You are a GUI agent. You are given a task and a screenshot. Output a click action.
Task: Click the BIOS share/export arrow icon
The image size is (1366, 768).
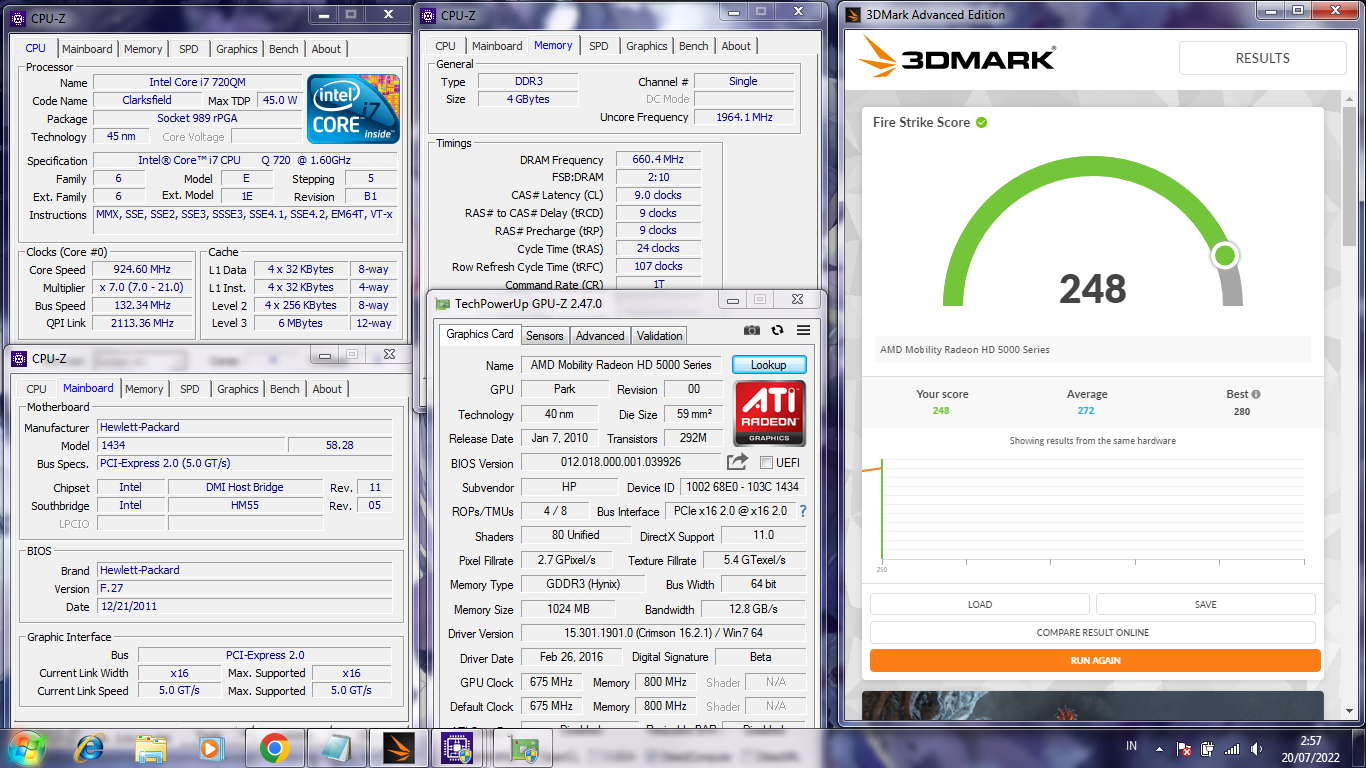[737, 462]
